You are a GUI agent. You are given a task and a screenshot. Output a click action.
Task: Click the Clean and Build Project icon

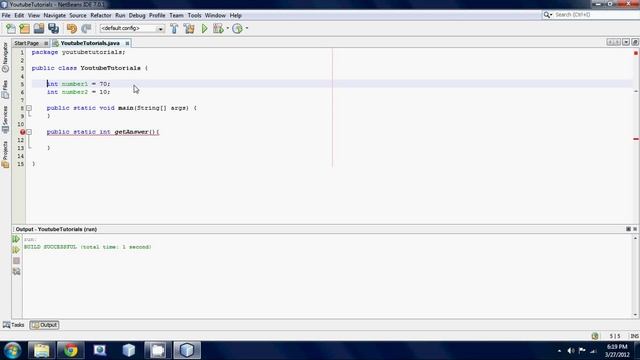click(189, 29)
